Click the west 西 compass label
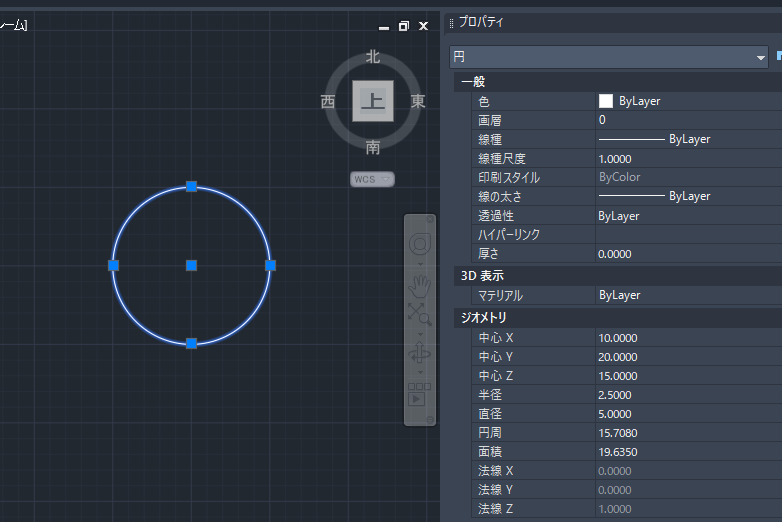The height and width of the screenshot is (522, 782). pos(328,102)
